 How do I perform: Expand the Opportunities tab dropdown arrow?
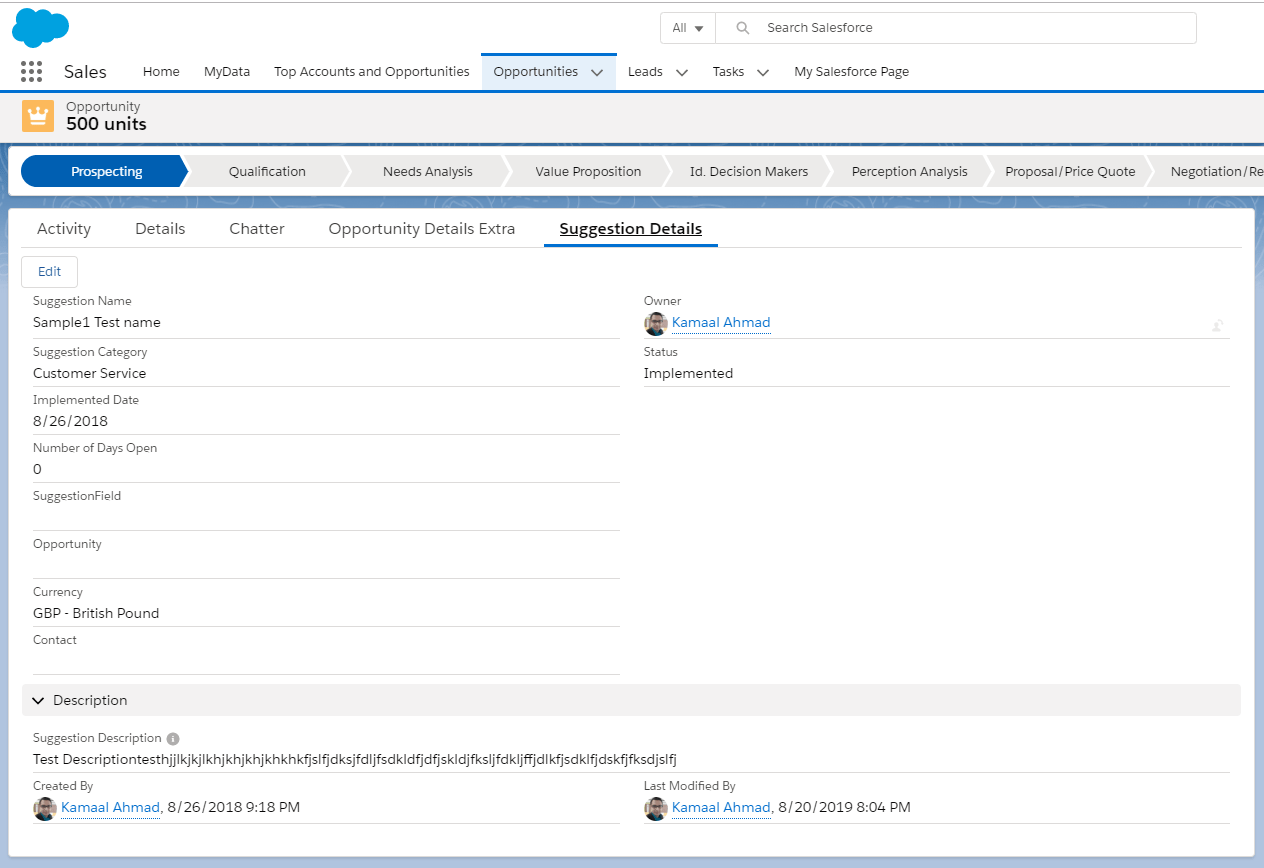click(x=597, y=73)
